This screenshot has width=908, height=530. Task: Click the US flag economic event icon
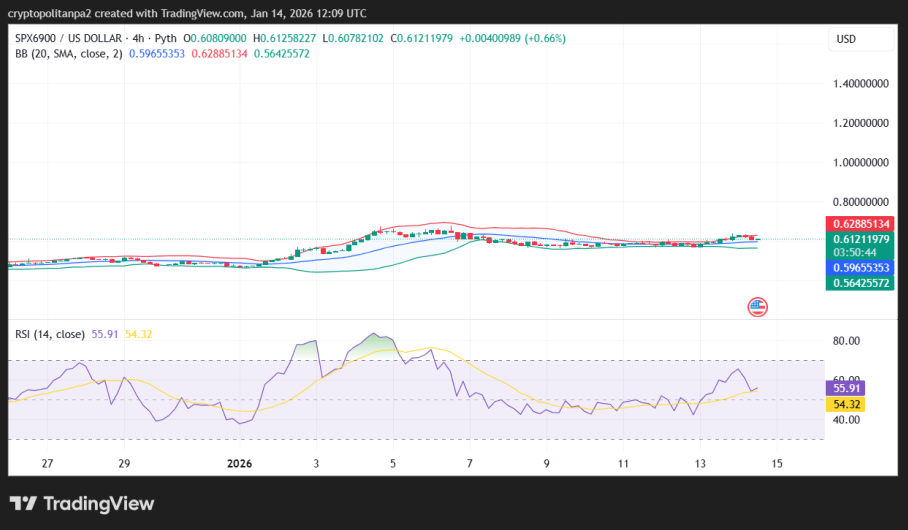coord(757,307)
